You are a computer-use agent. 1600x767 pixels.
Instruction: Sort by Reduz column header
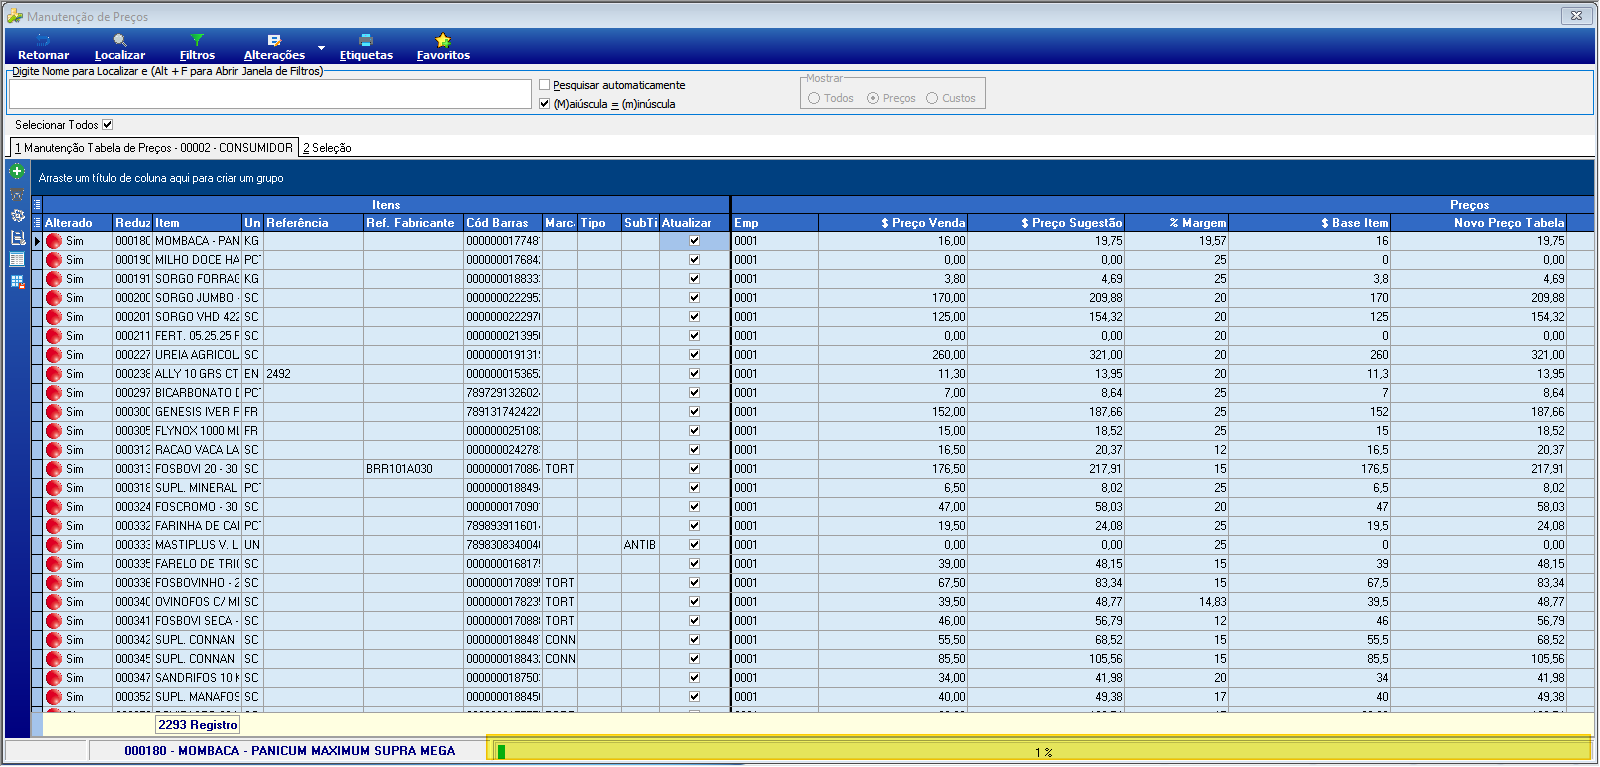(x=132, y=223)
